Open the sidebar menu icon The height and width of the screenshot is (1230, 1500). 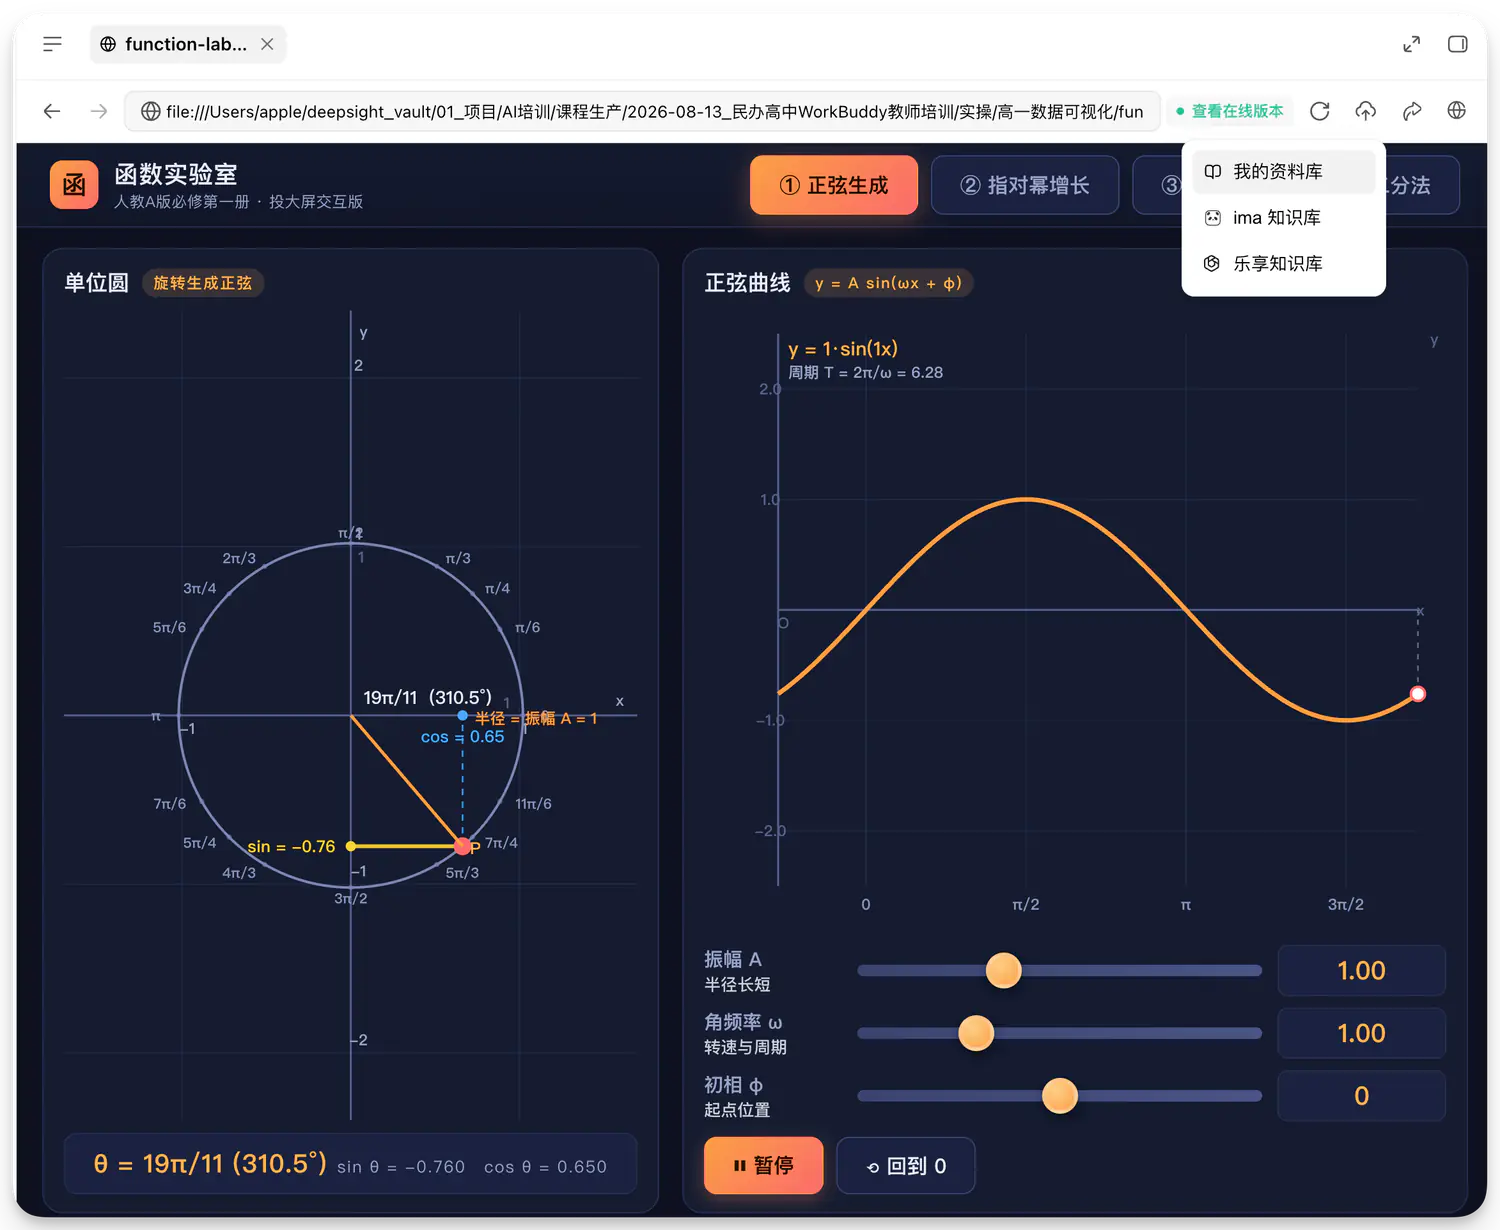coord(52,44)
